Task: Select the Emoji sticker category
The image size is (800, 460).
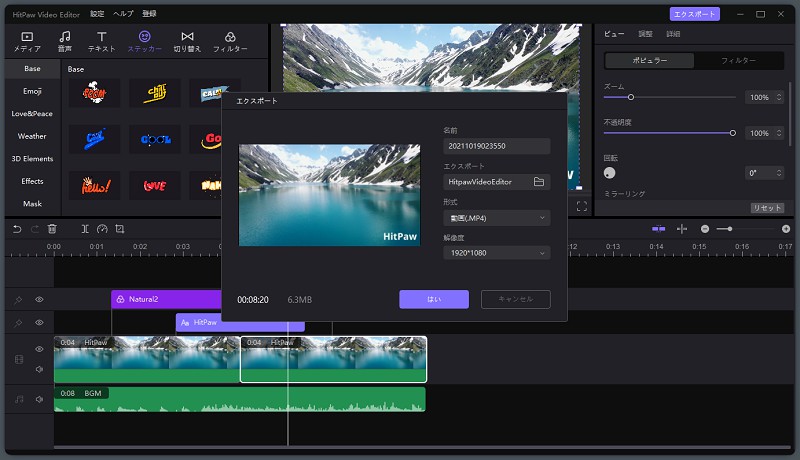Action: tap(32, 91)
